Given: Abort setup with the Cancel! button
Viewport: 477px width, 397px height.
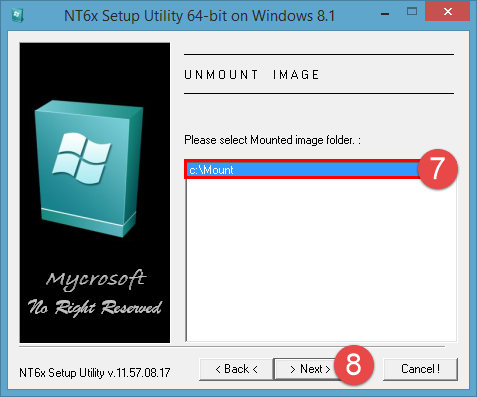Looking at the screenshot, I should point(420,369).
